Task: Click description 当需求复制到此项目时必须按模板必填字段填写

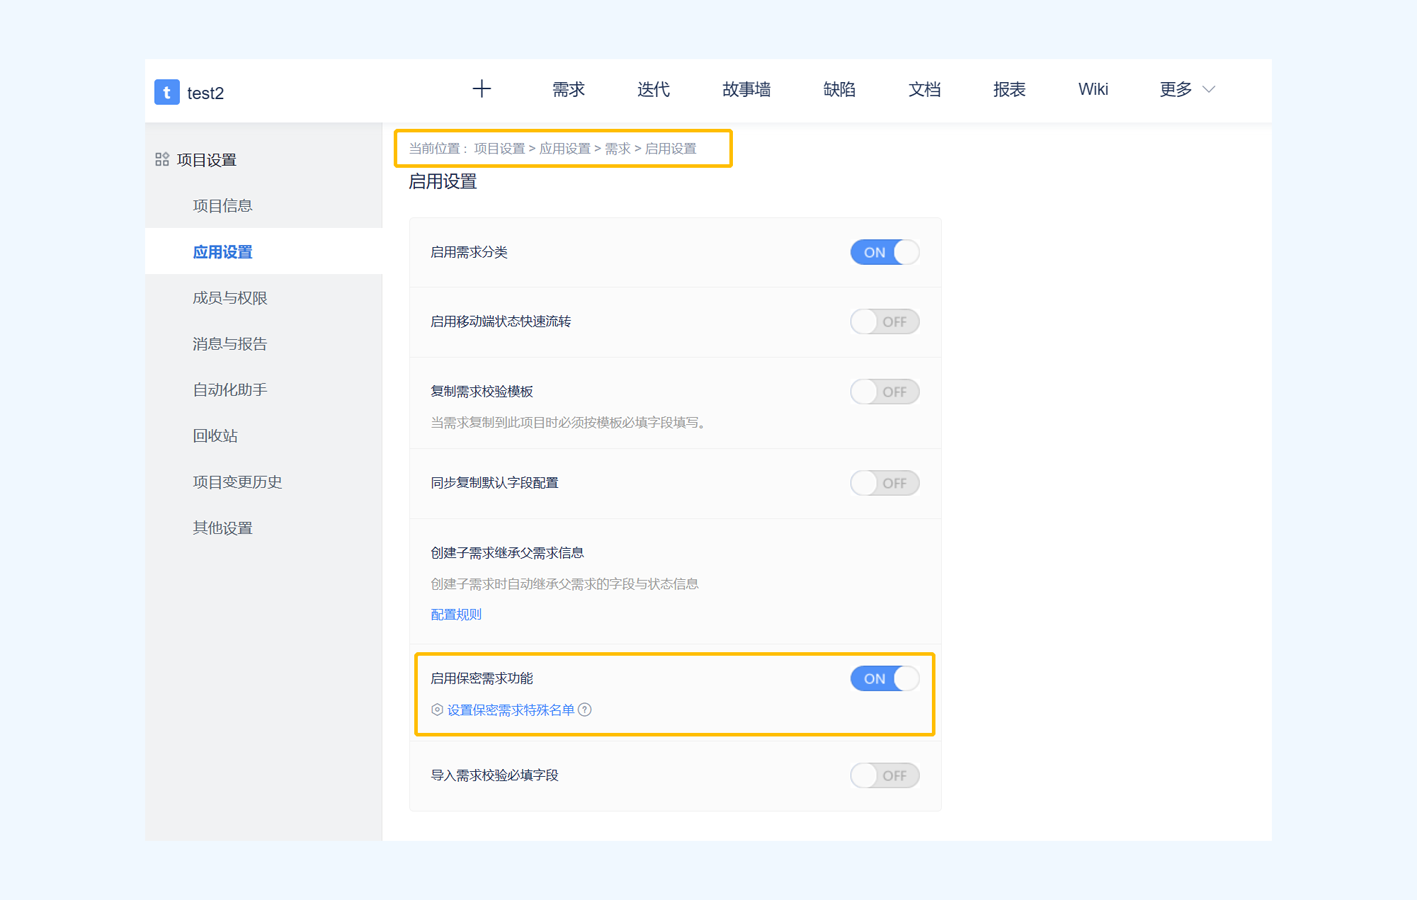Action: [571, 423]
